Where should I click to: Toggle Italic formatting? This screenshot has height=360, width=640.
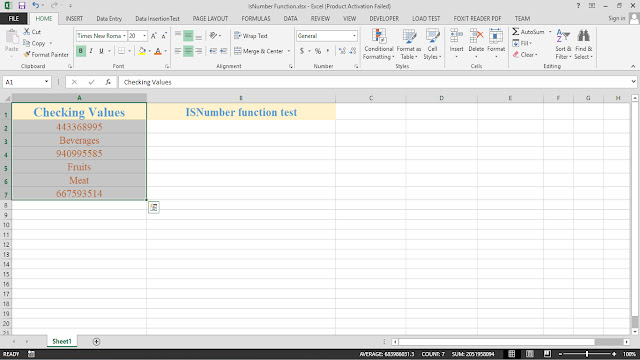91,51
